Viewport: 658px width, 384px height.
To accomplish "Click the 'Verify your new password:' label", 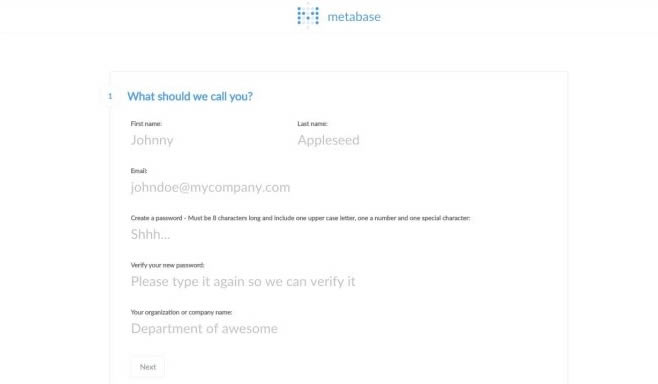I will [x=167, y=265].
